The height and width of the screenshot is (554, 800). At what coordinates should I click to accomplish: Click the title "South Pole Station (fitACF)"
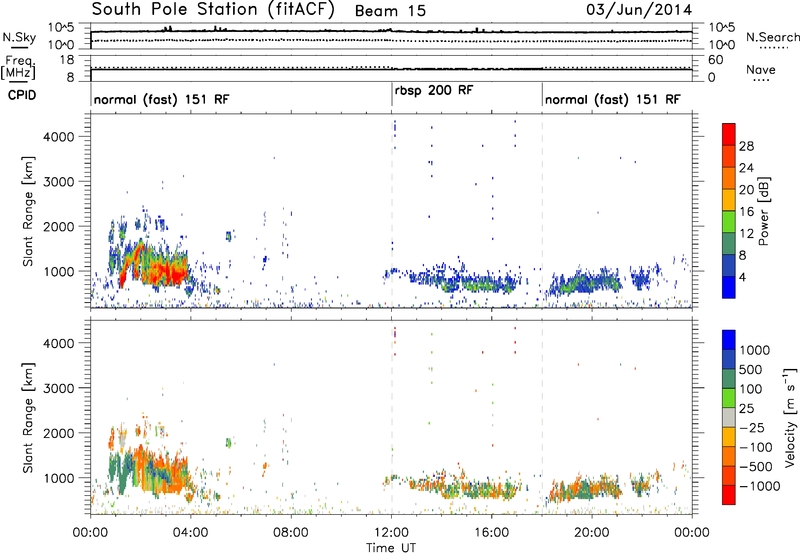click(x=213, y=10)
